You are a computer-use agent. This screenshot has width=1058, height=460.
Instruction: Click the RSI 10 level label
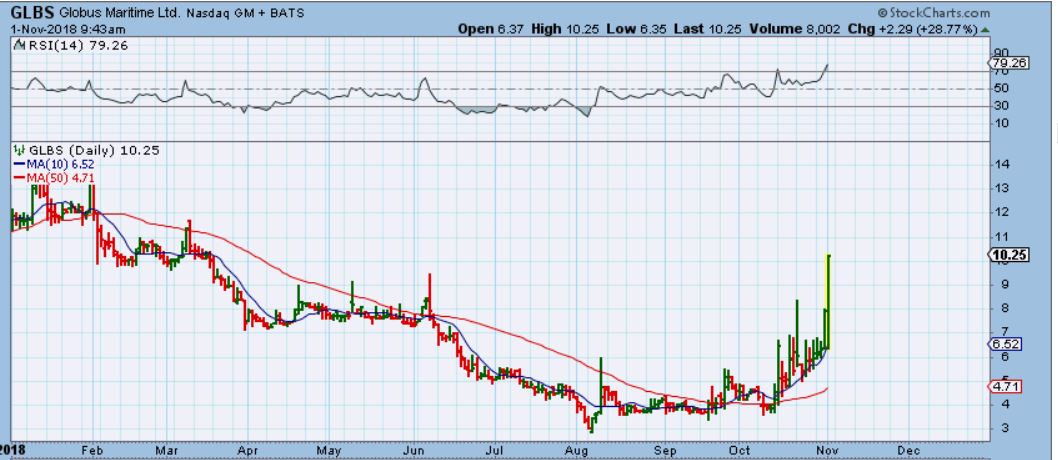(1001, 123)
